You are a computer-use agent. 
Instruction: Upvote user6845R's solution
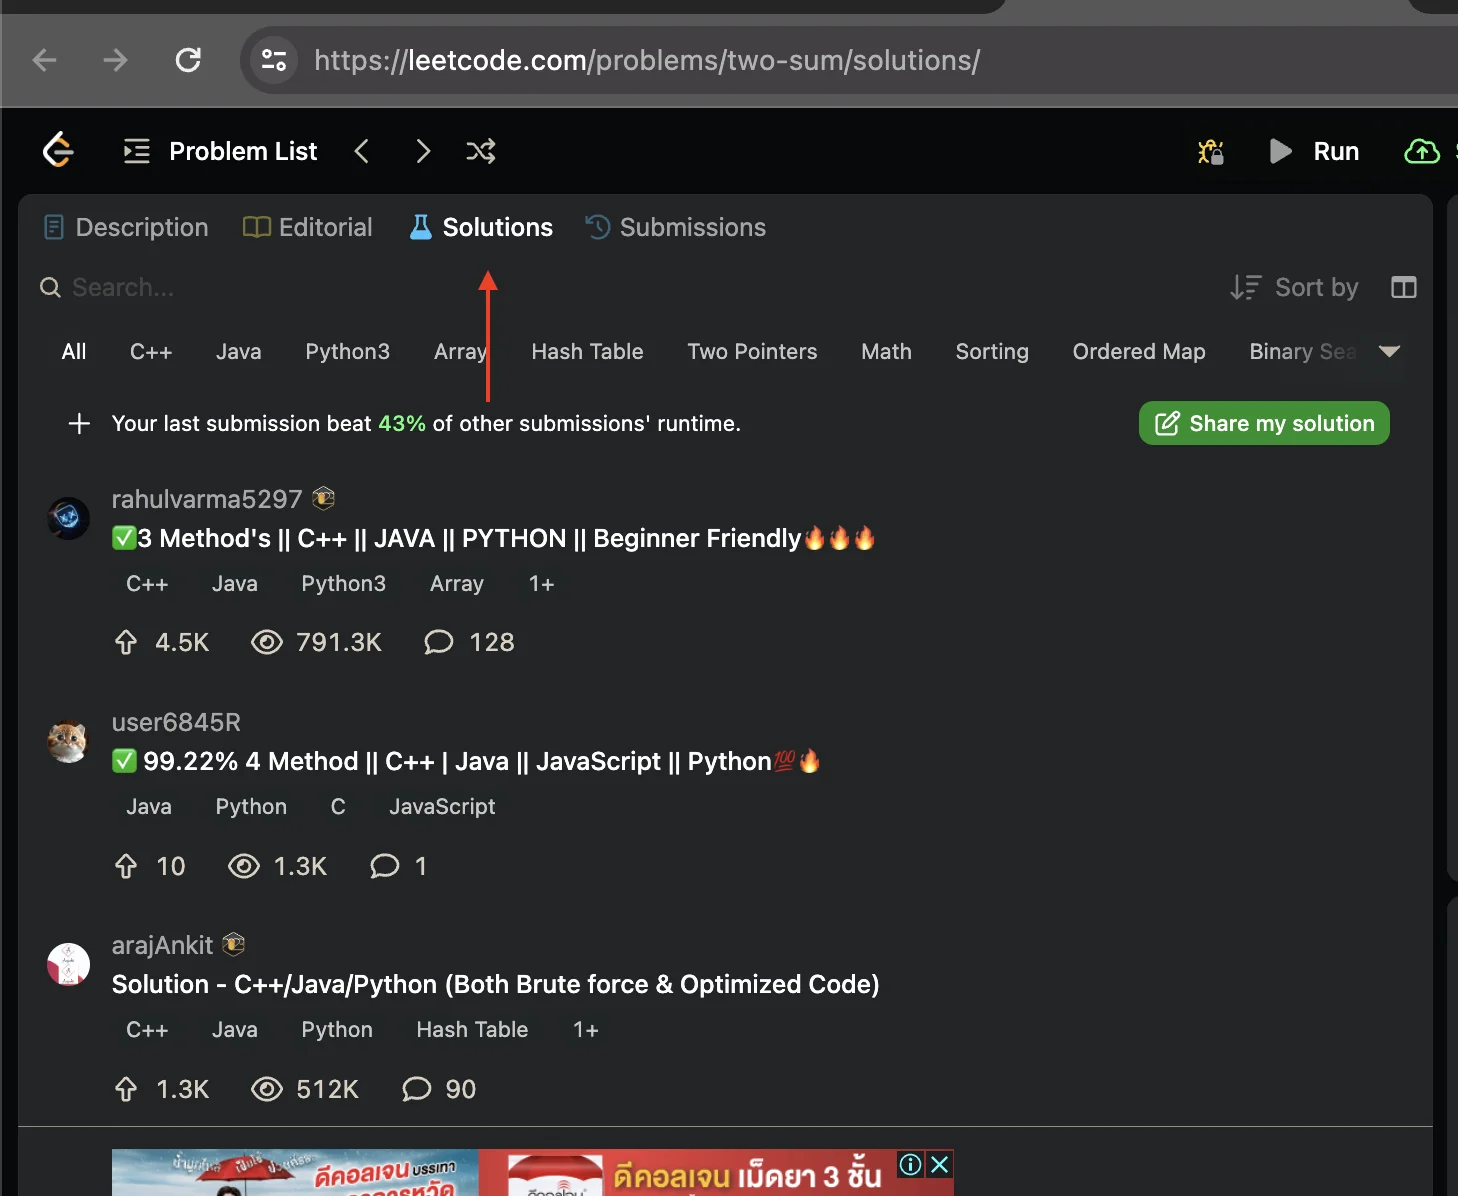pos(126,866)
